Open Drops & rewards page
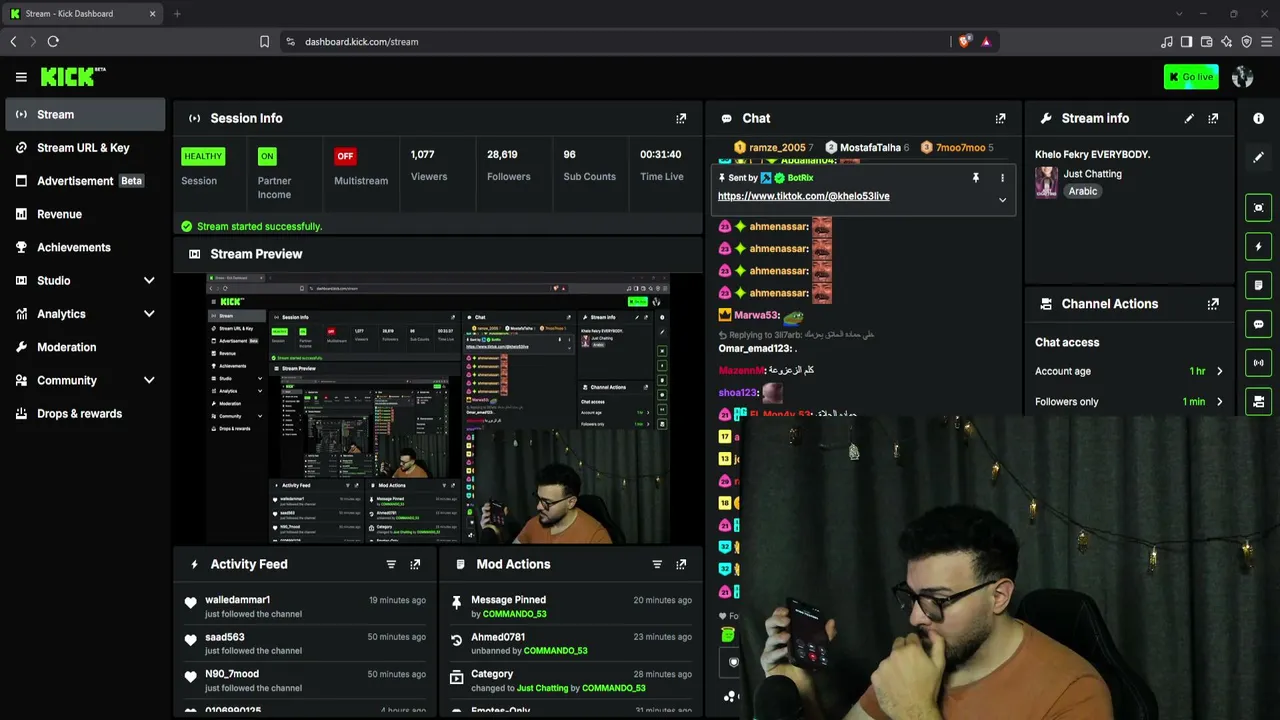 (85, 414)
